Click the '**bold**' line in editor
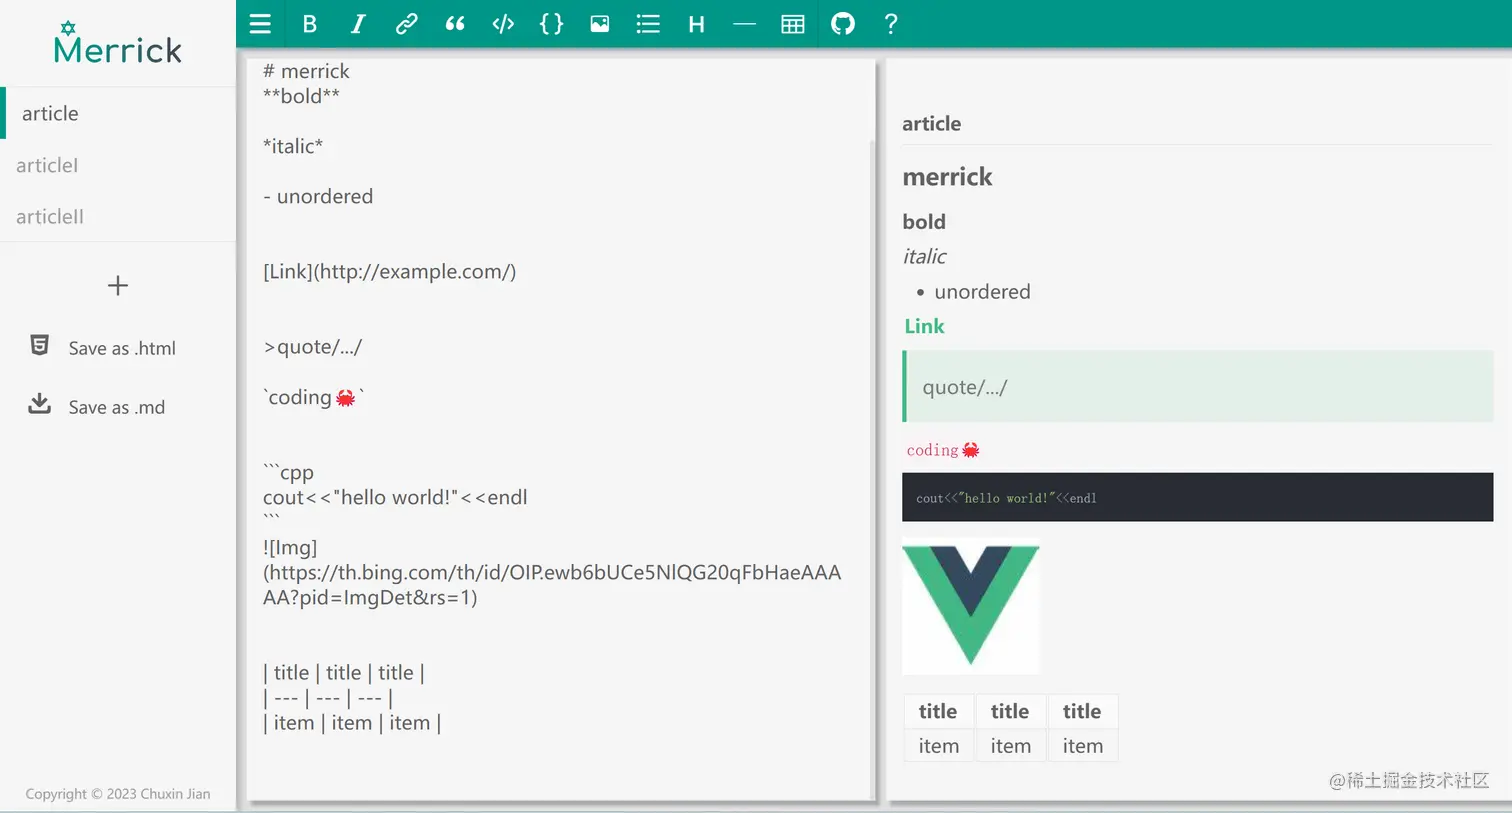 point(301,96)
